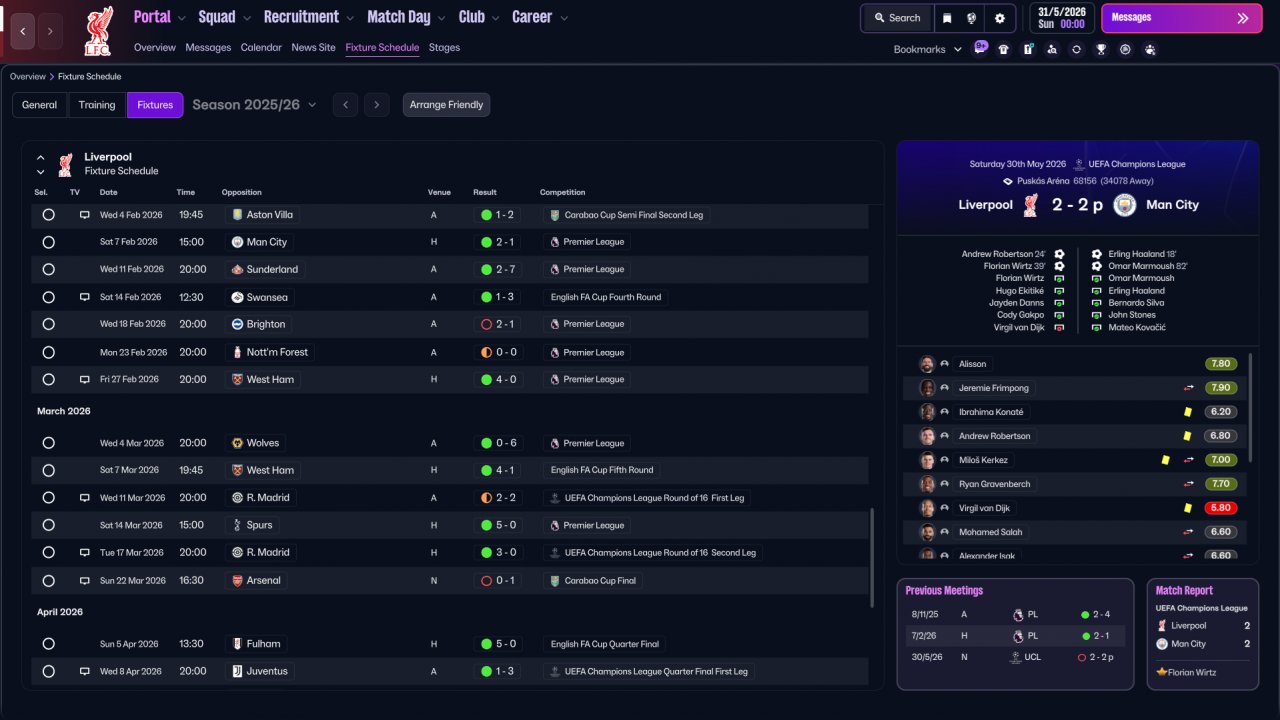Select the Swansea fixture radio button
Viewport: 1280px width, 720px height.
pyautogui.click(x=48, y=297)
